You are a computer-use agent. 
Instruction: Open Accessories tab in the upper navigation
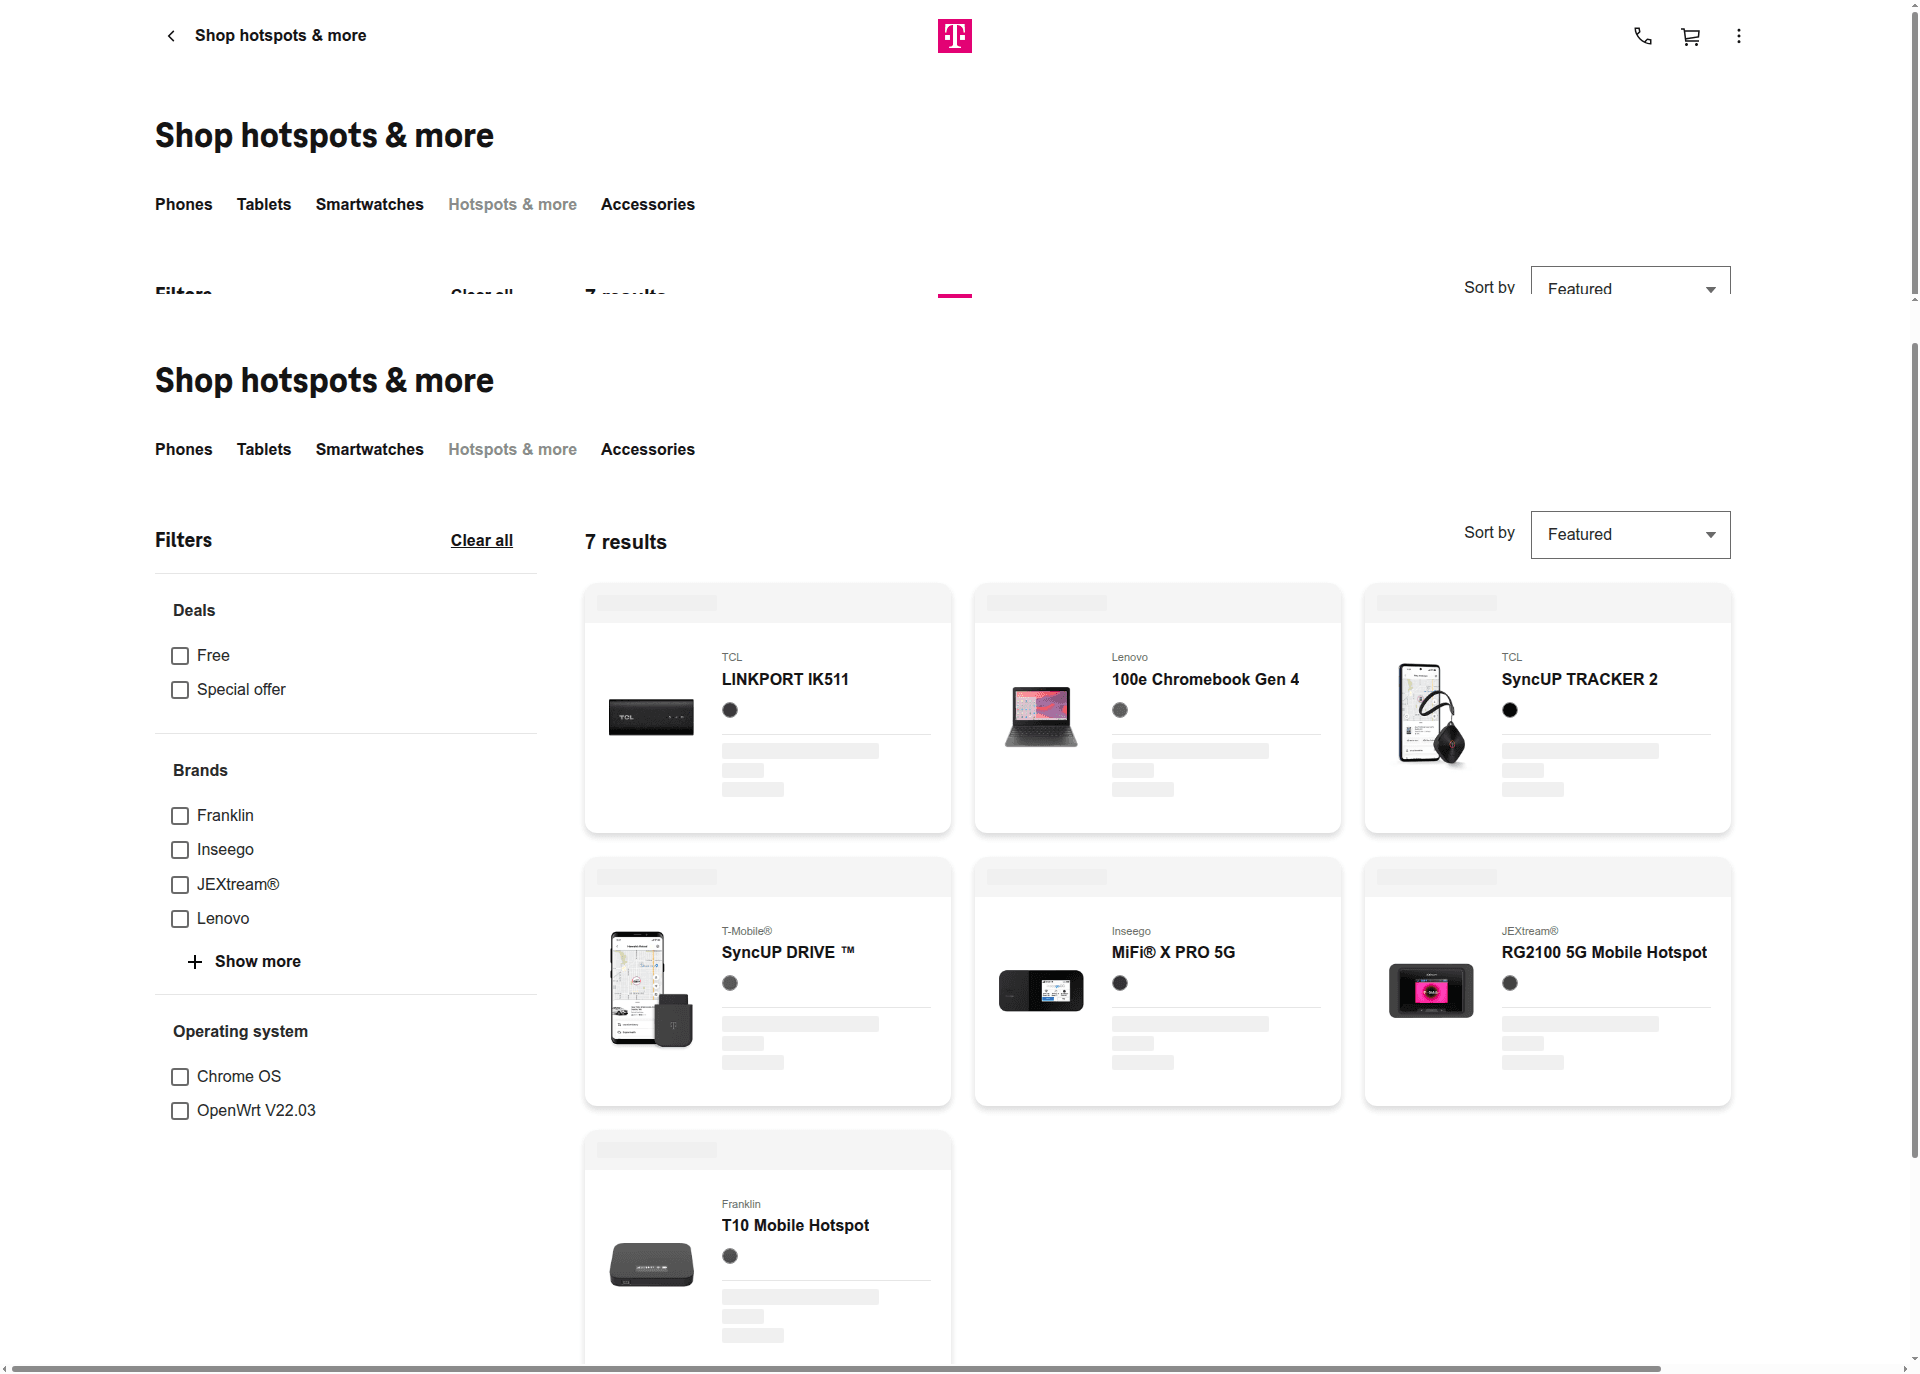point(648,204)
